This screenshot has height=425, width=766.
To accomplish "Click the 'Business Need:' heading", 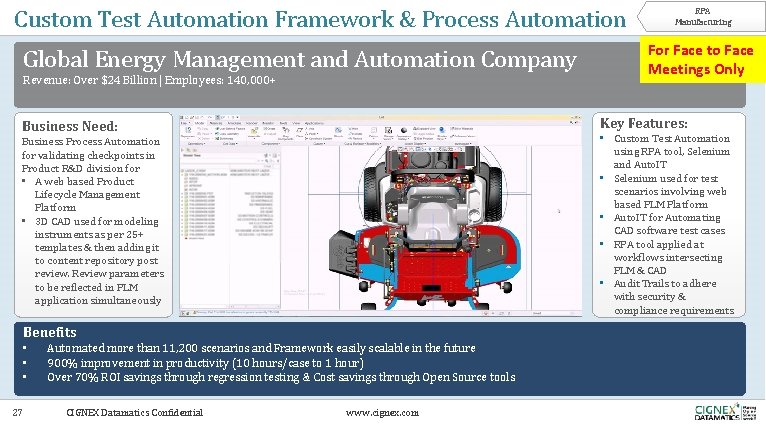I will point(70,126).
